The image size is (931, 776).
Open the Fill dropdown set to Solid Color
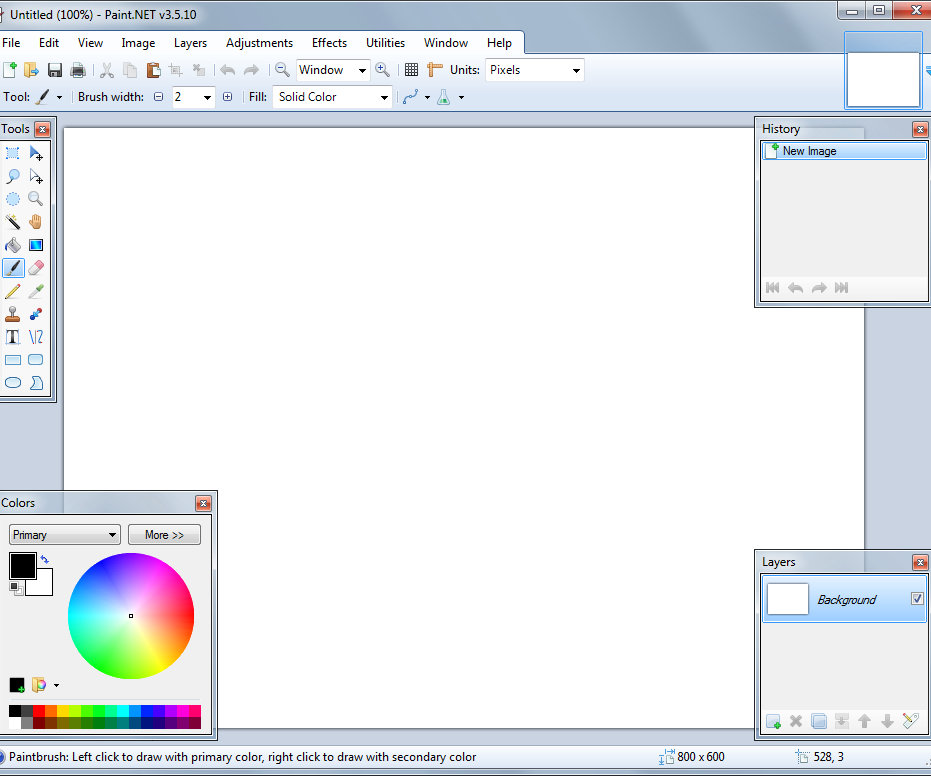click(x=331, y=96)
